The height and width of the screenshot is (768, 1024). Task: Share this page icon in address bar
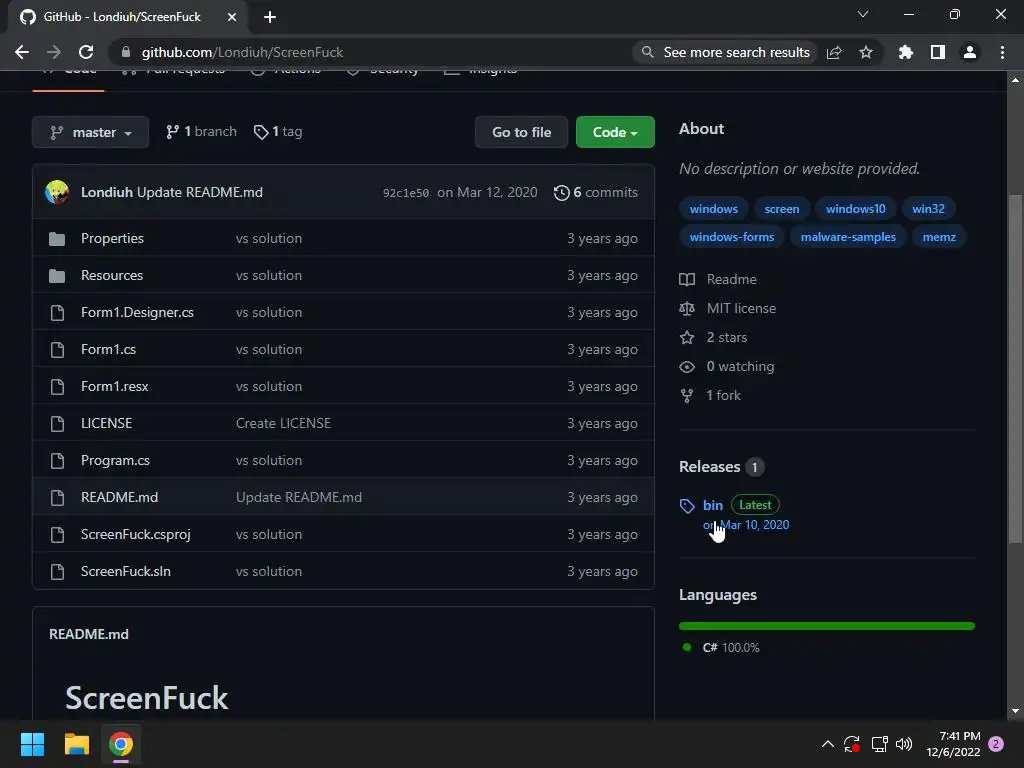[x=834, y=52]
